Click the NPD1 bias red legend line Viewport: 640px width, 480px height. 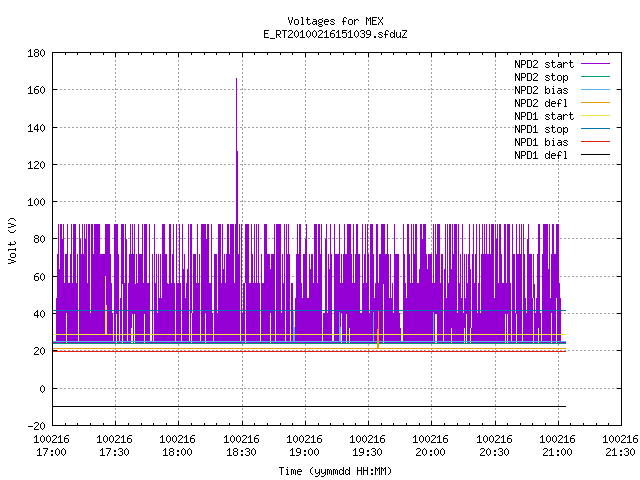tap(595, 142)
